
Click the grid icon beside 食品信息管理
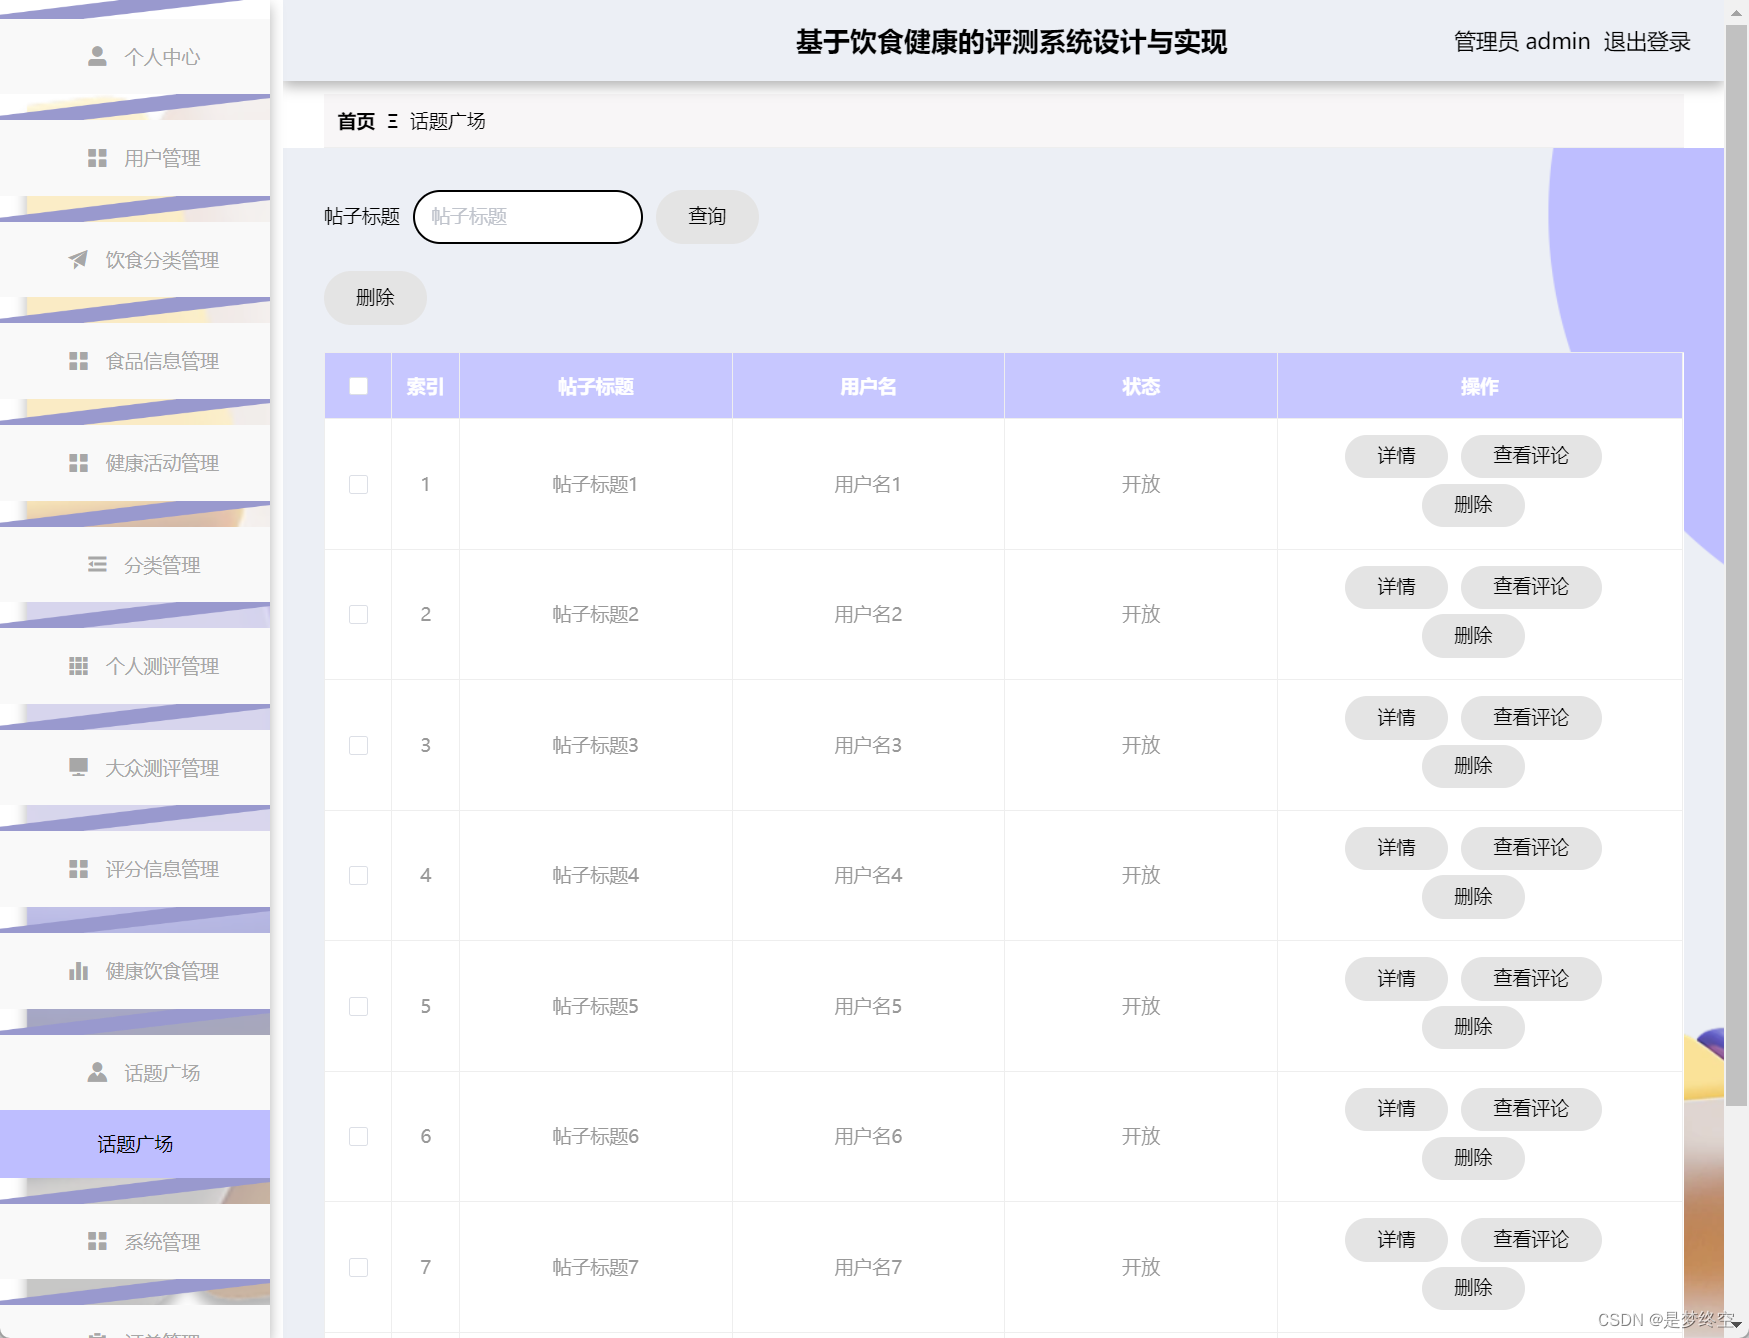[78, 361]
